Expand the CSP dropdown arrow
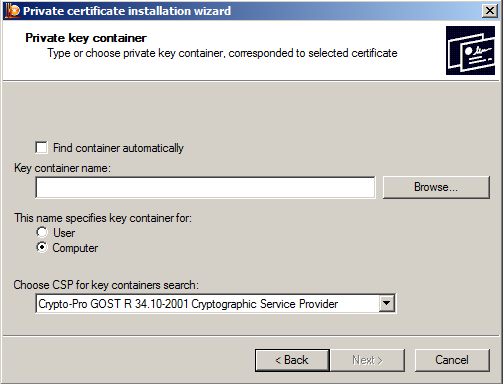This screenshot has height=384, width=503. click(x=386, y=303)
